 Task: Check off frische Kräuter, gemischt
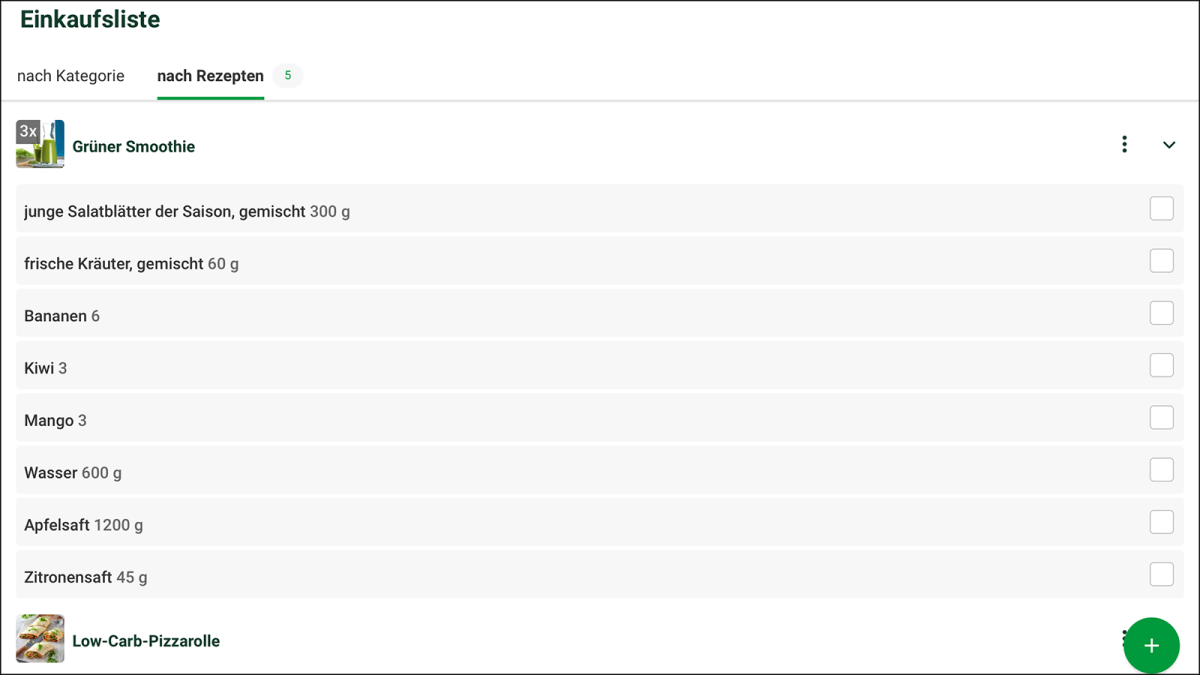point(1161,261)
